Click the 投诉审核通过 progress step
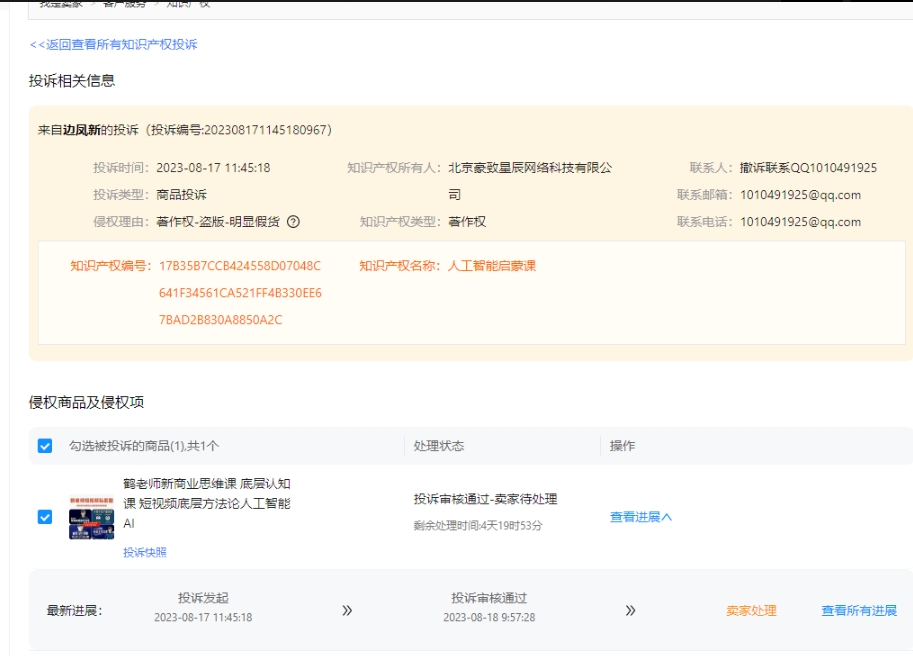Viewport: 913px width, 656px height. point(489,599)
